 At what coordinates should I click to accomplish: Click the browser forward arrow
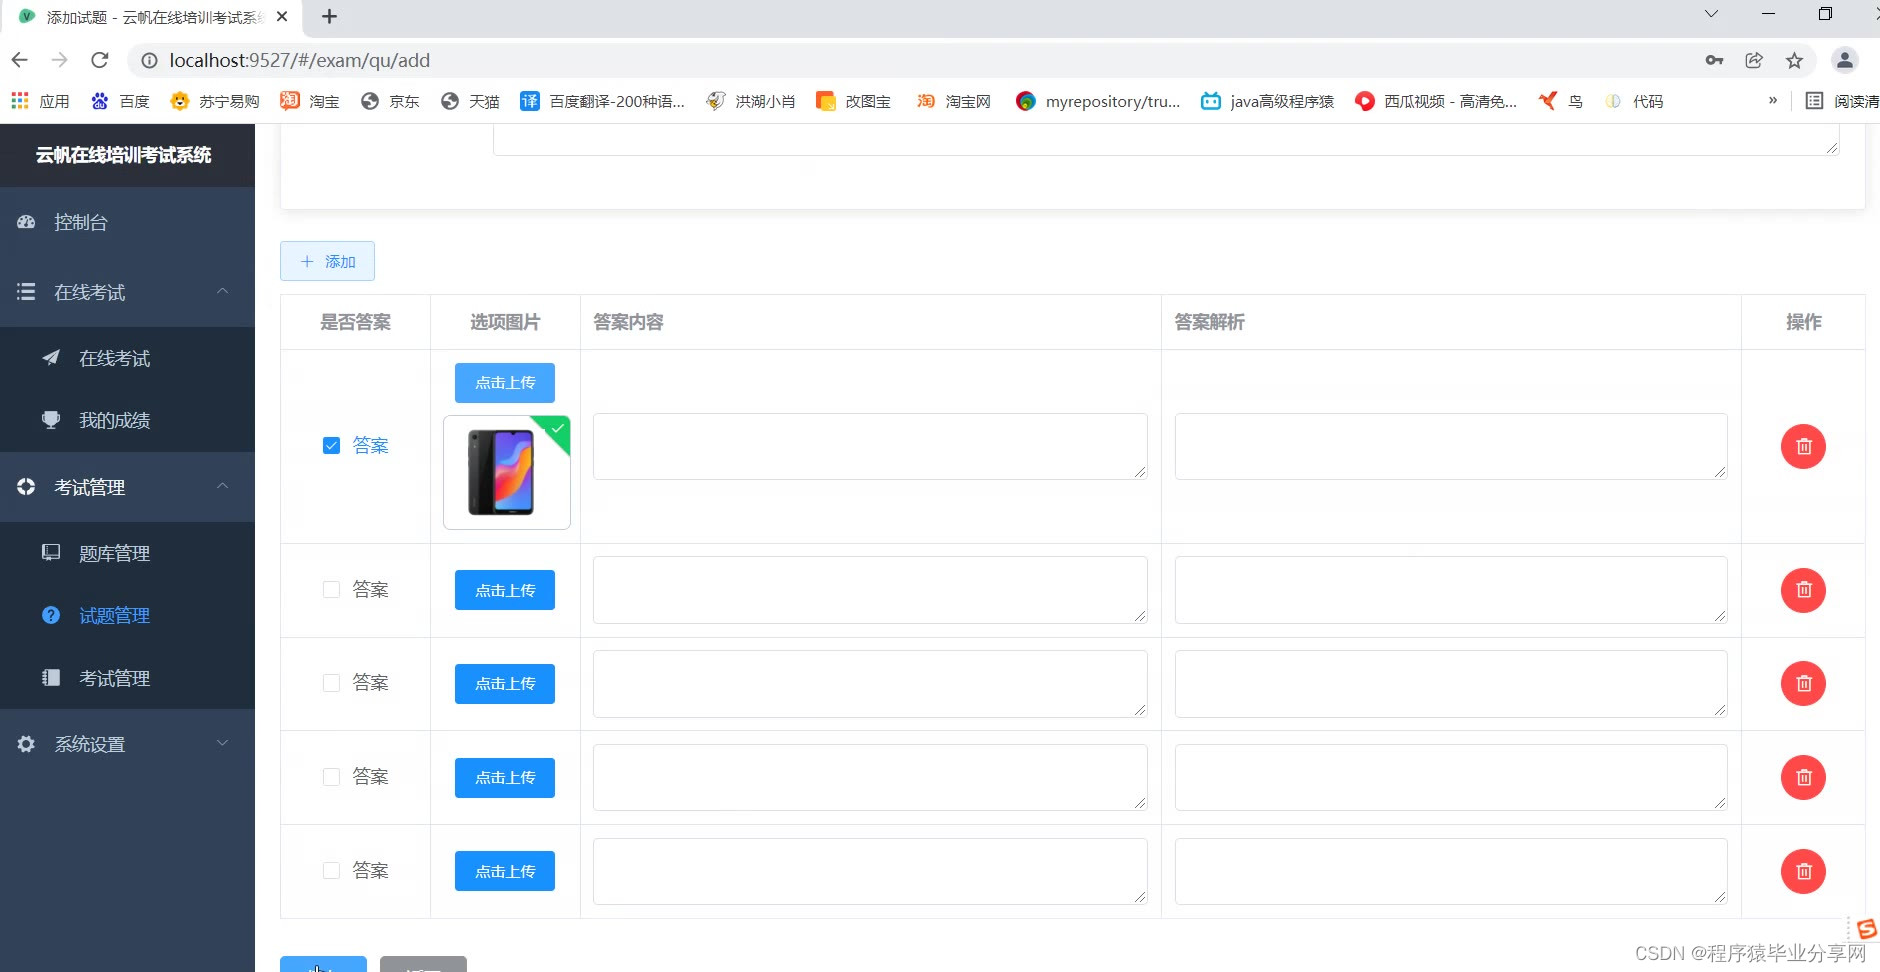tap(60, 60)
